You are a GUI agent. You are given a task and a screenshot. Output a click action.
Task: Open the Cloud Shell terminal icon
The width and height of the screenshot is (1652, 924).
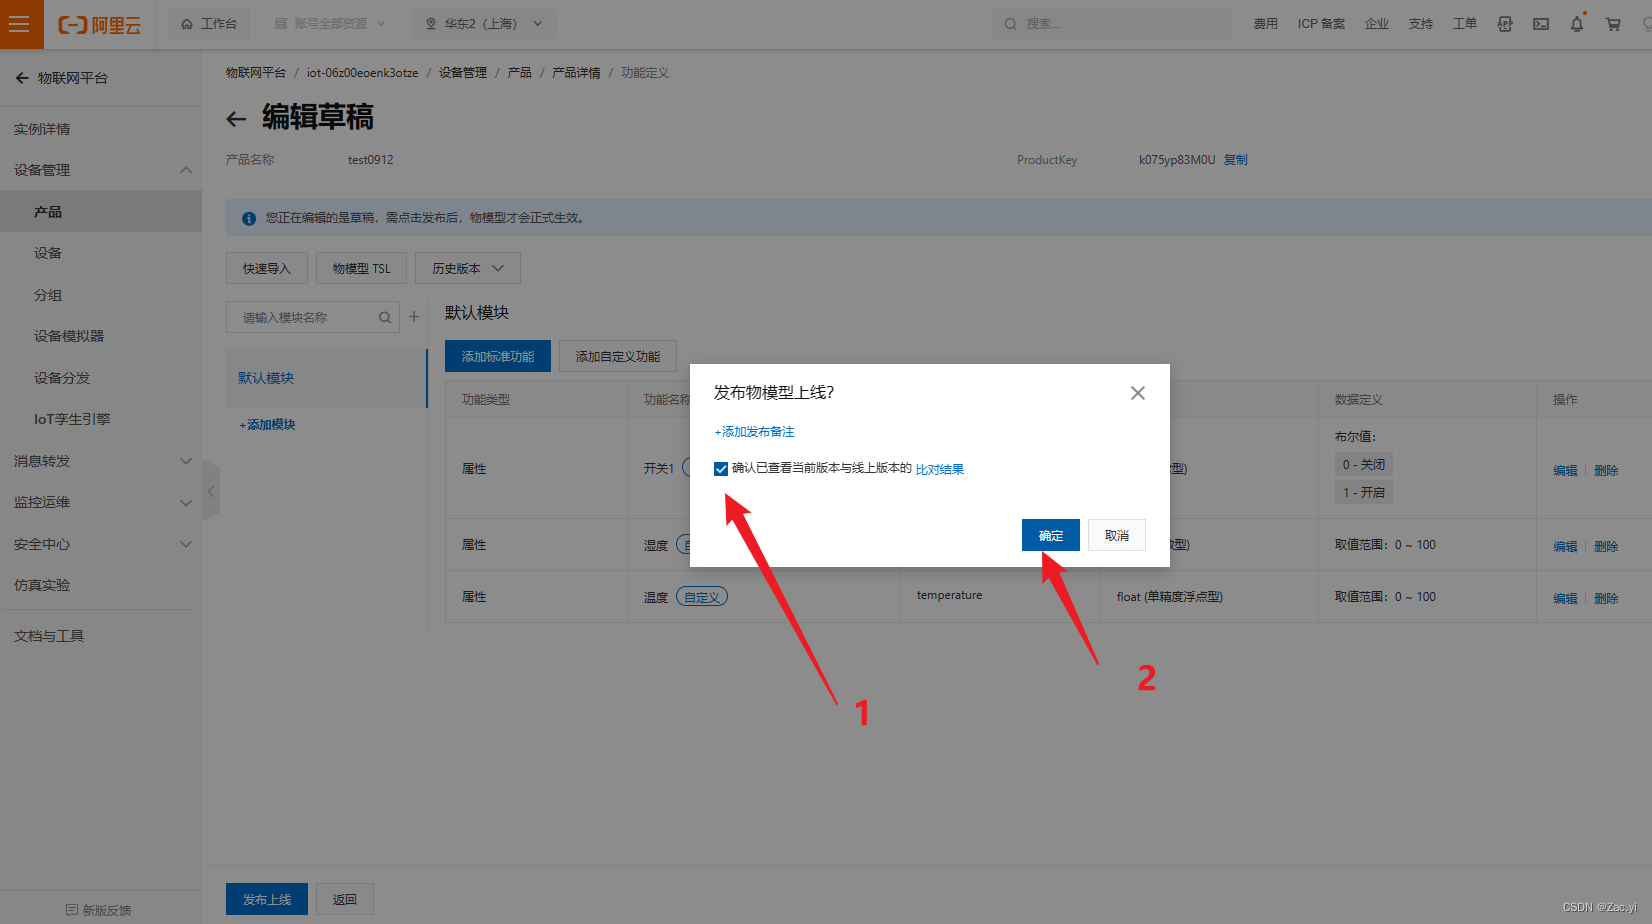coord(1541,24)
